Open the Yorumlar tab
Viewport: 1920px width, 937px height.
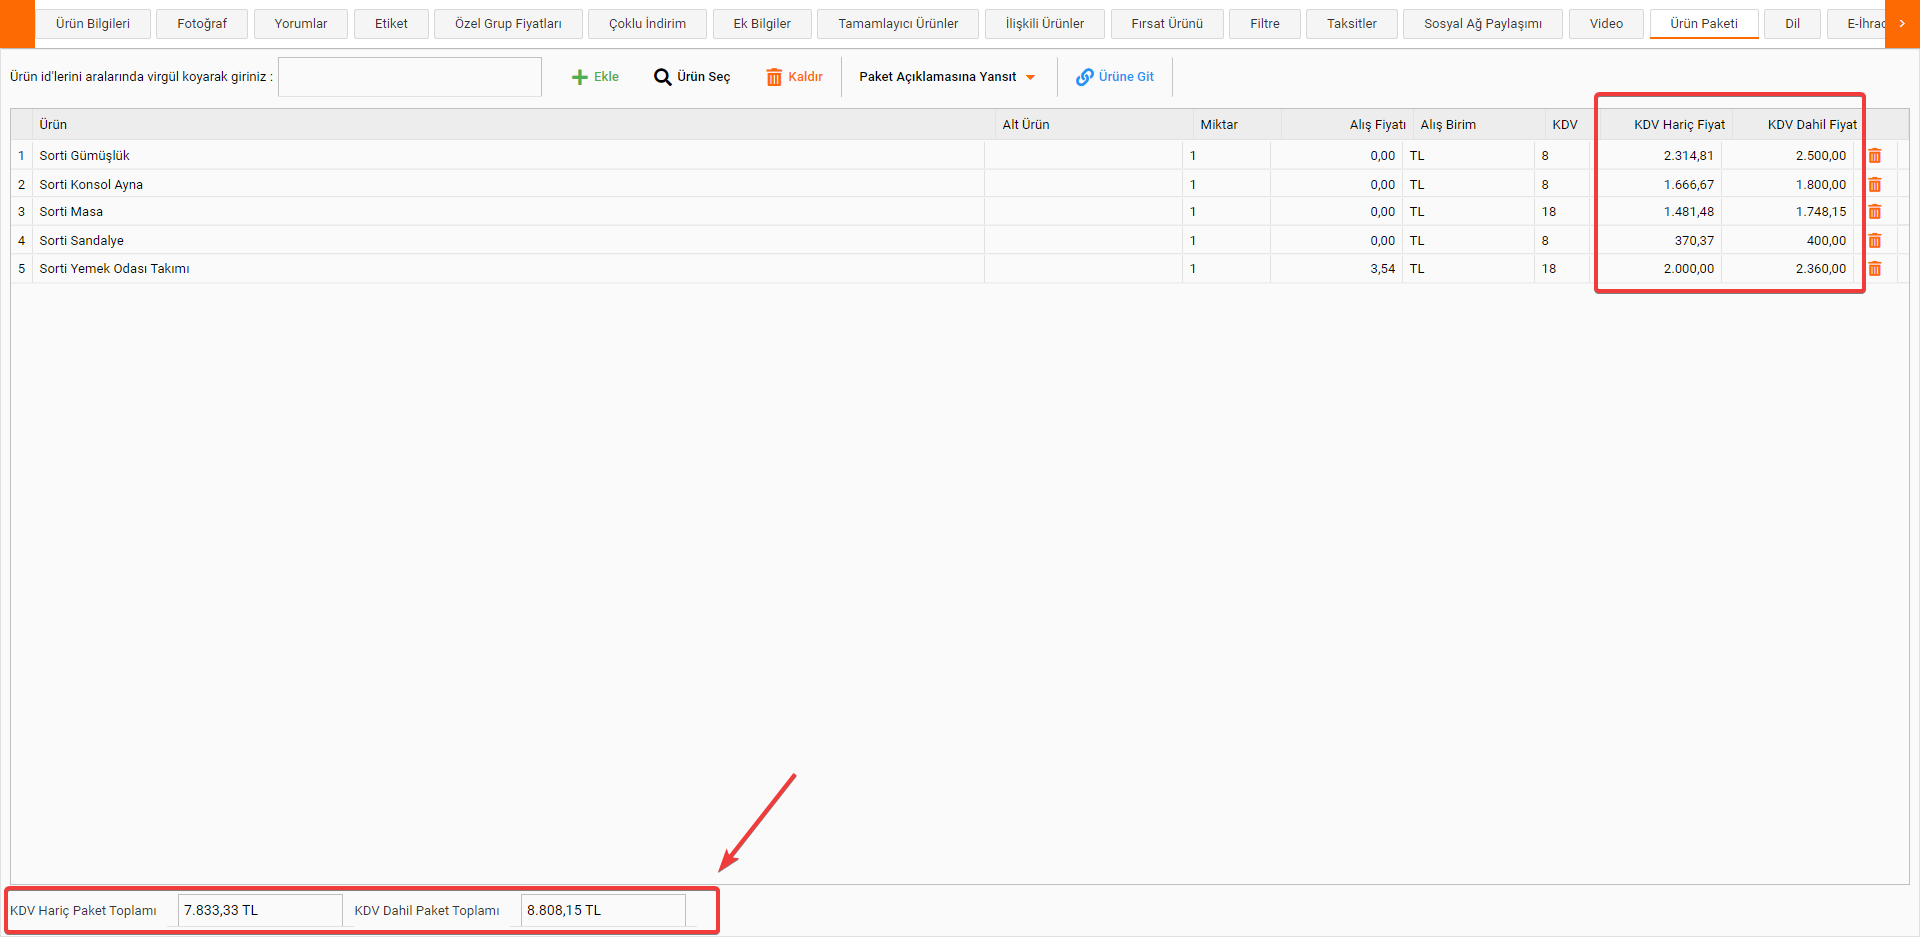pyautogui.click(x=301, y=24)
